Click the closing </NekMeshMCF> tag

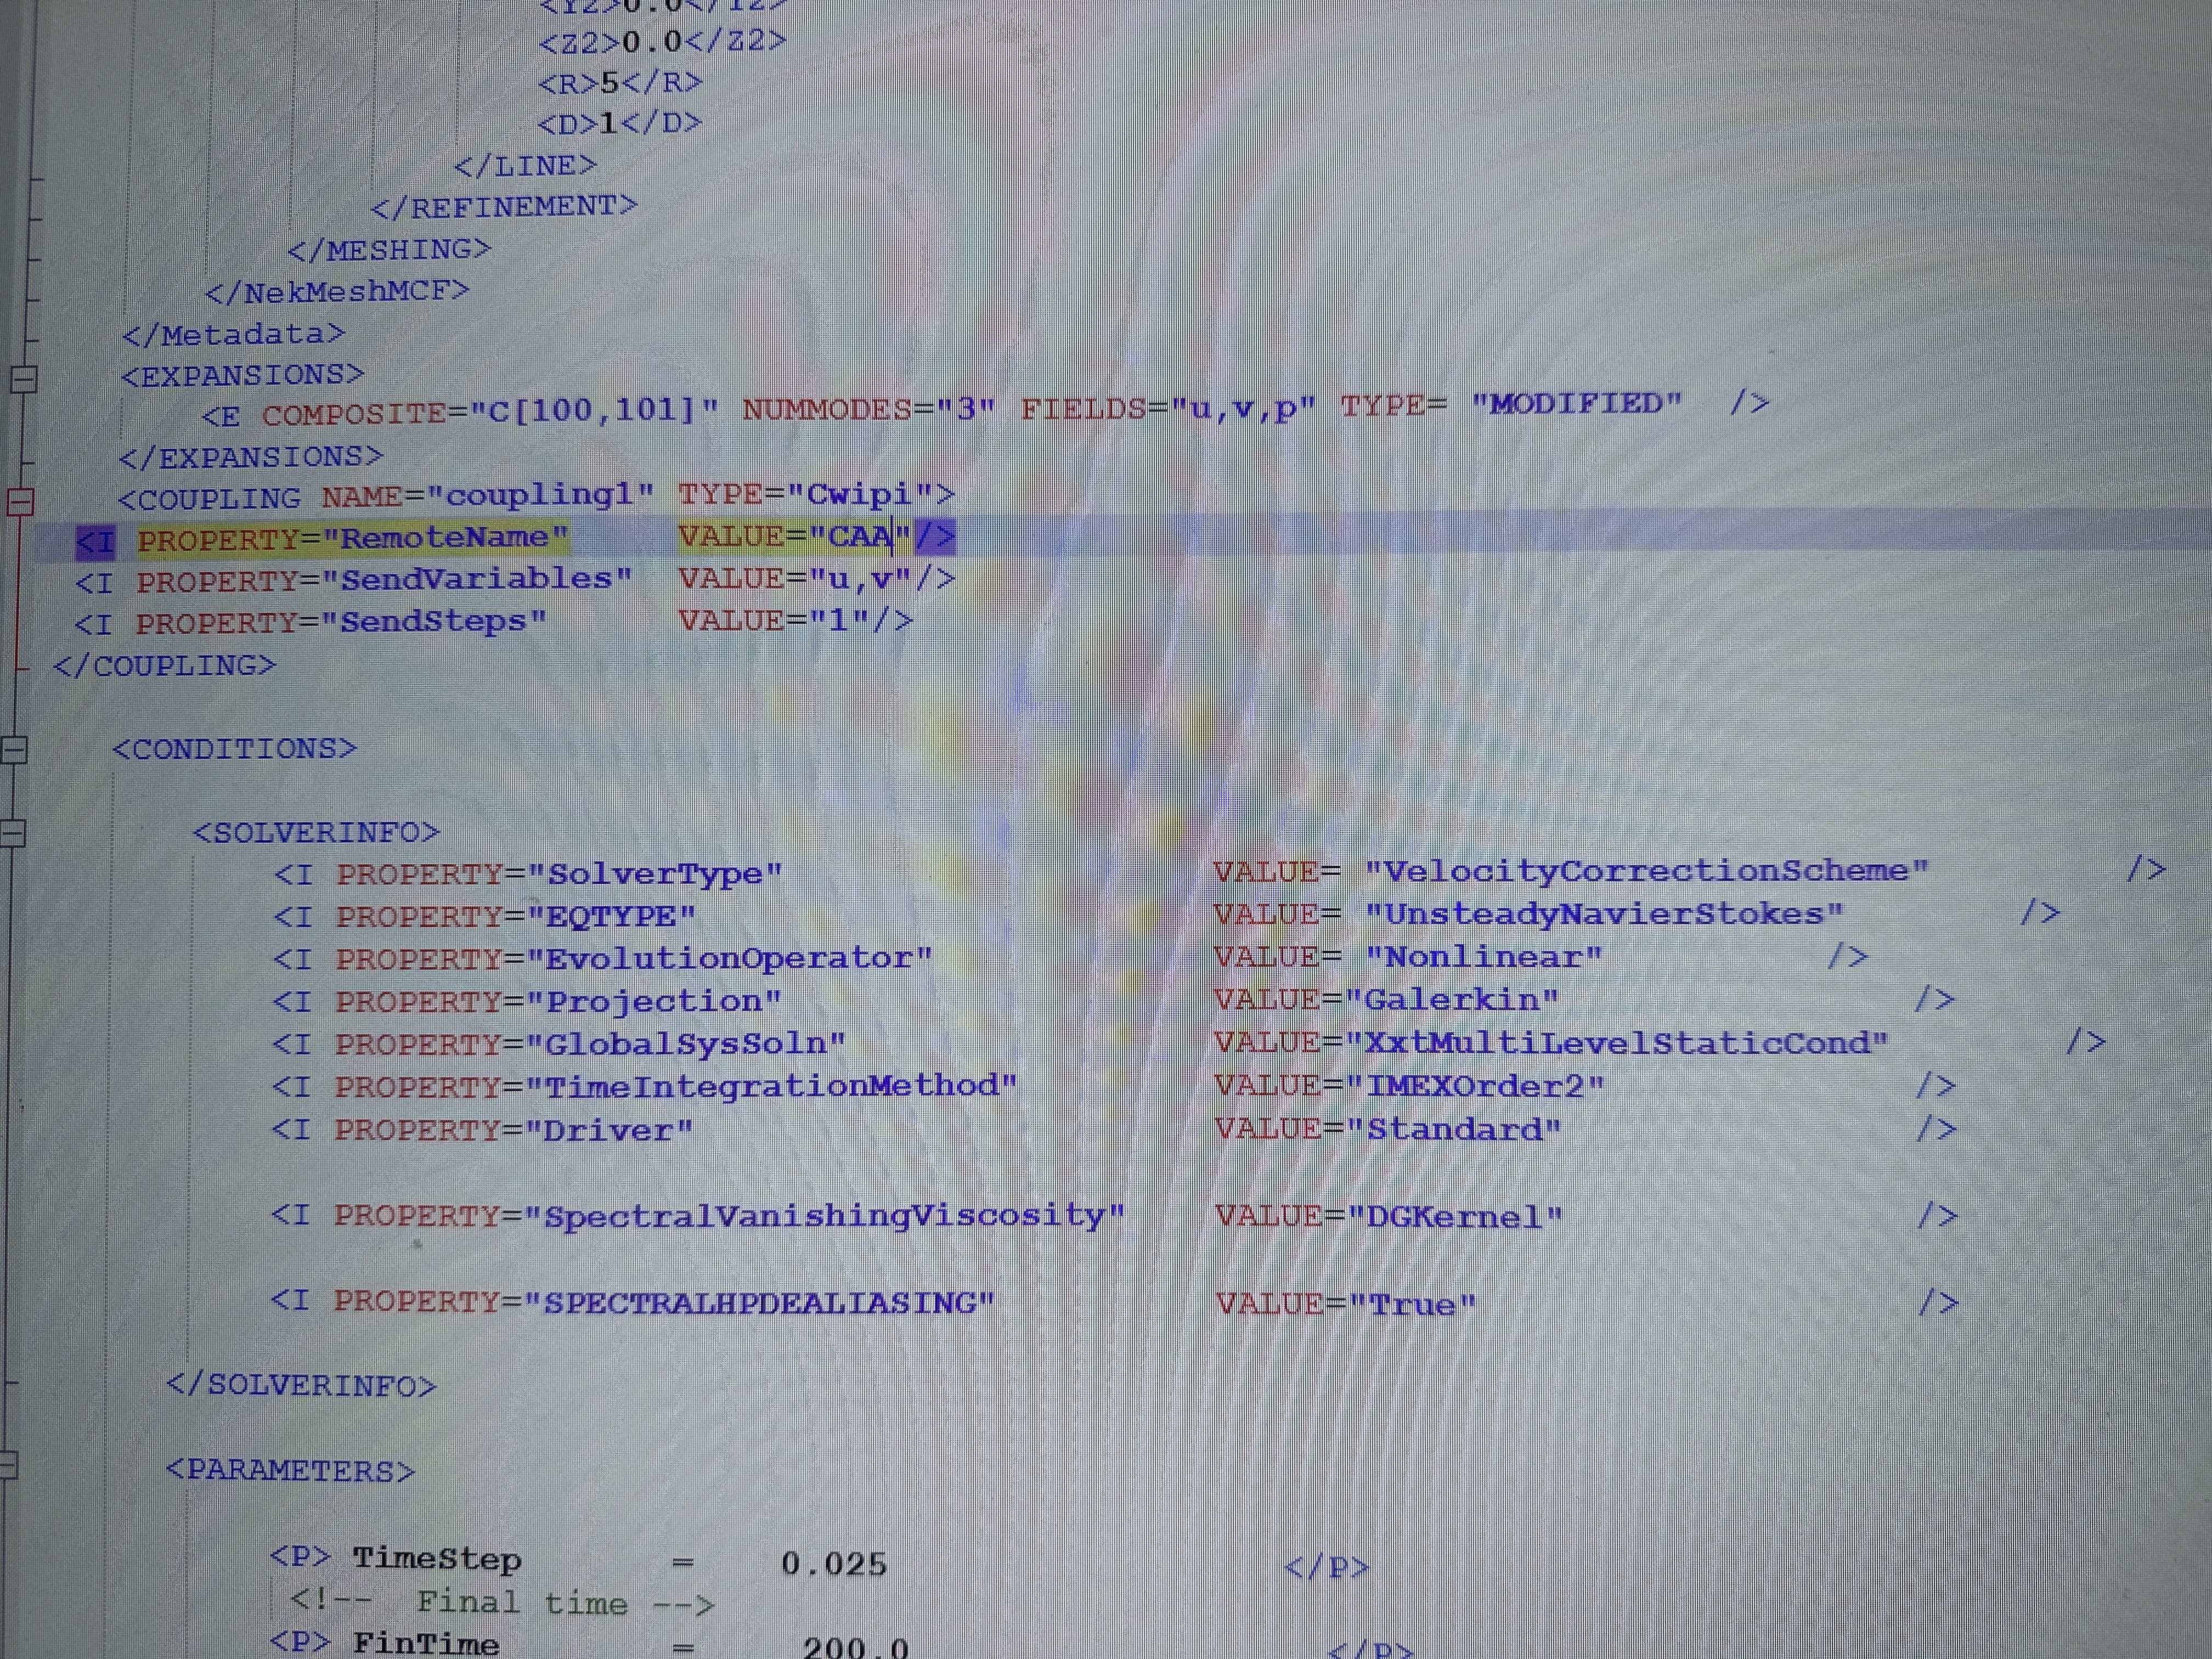[x=337, y=292]
